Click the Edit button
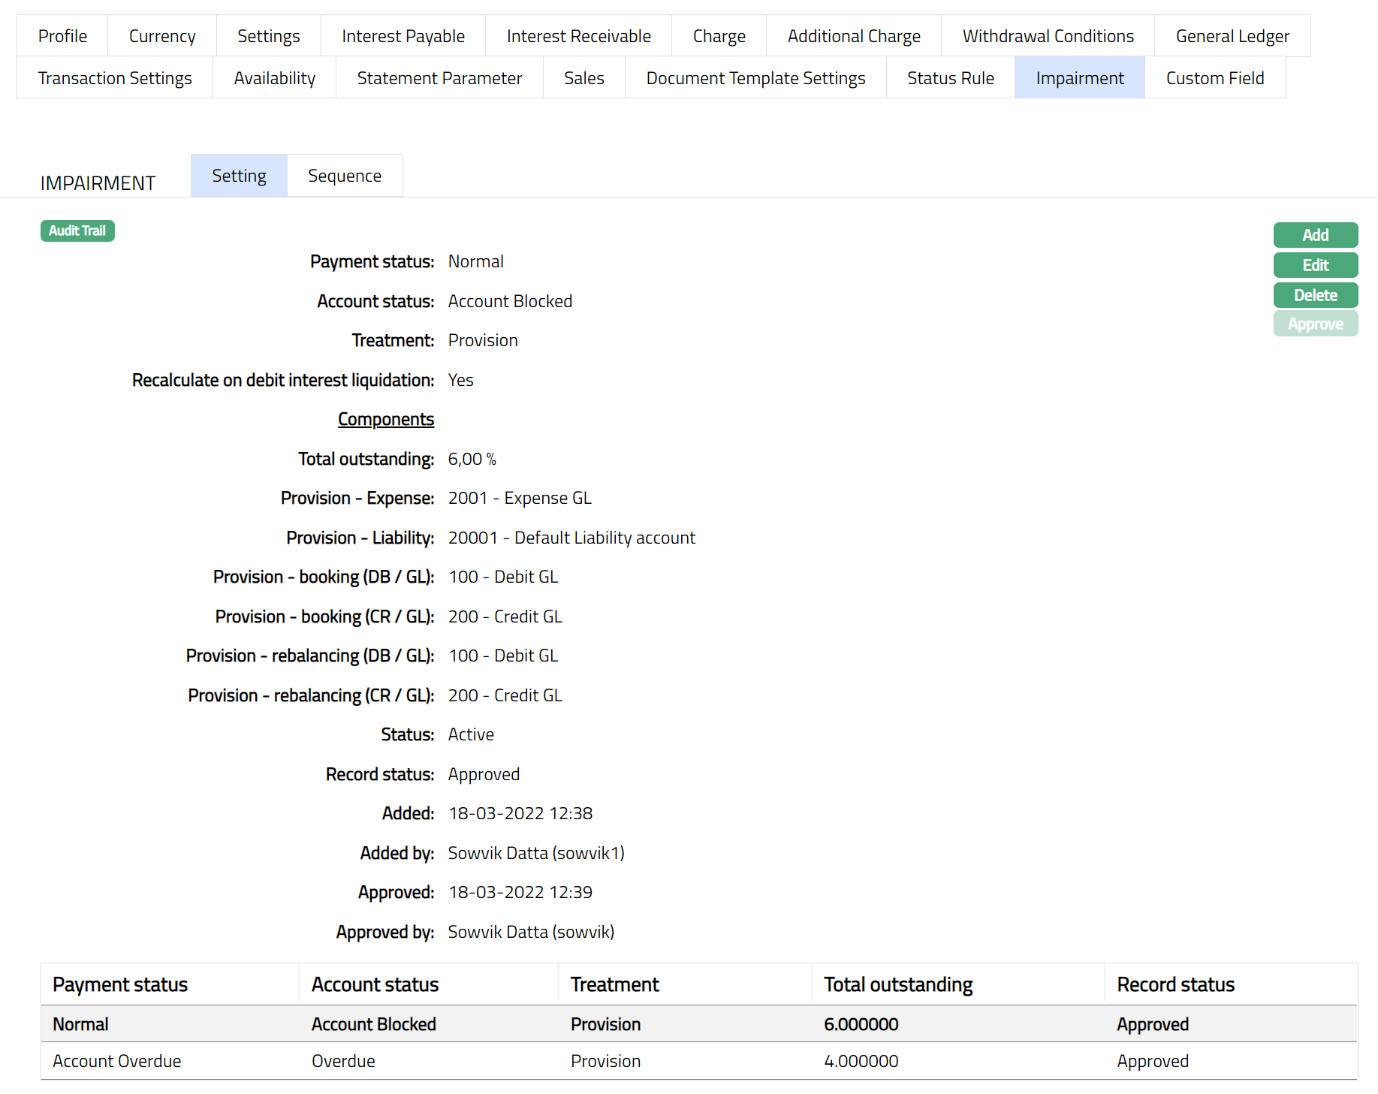The image size is (1378, 1094). 1315,264
